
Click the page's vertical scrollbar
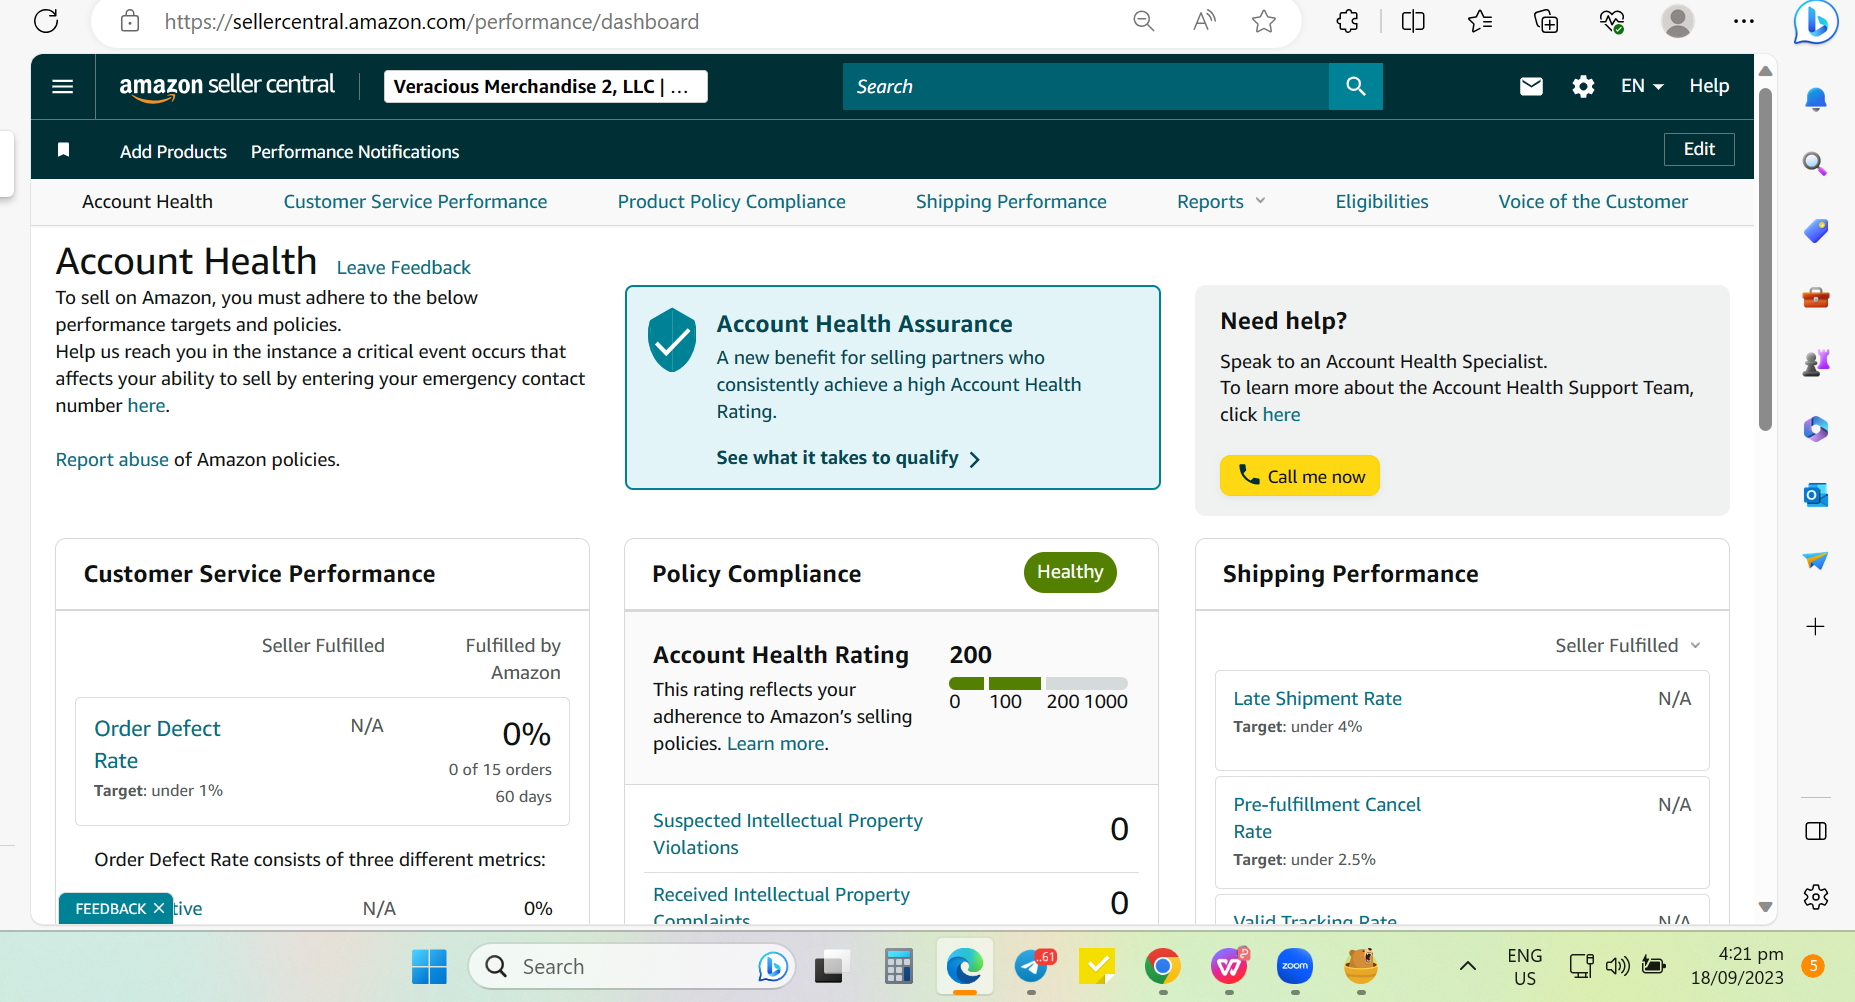pos(1766,260)
